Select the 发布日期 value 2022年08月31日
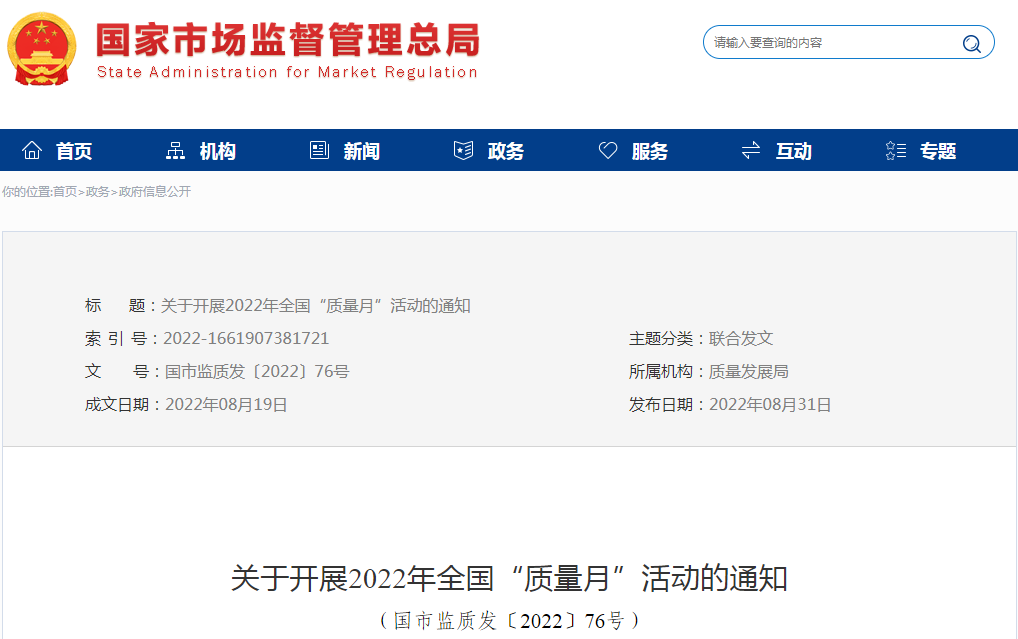 pos(770,405)
